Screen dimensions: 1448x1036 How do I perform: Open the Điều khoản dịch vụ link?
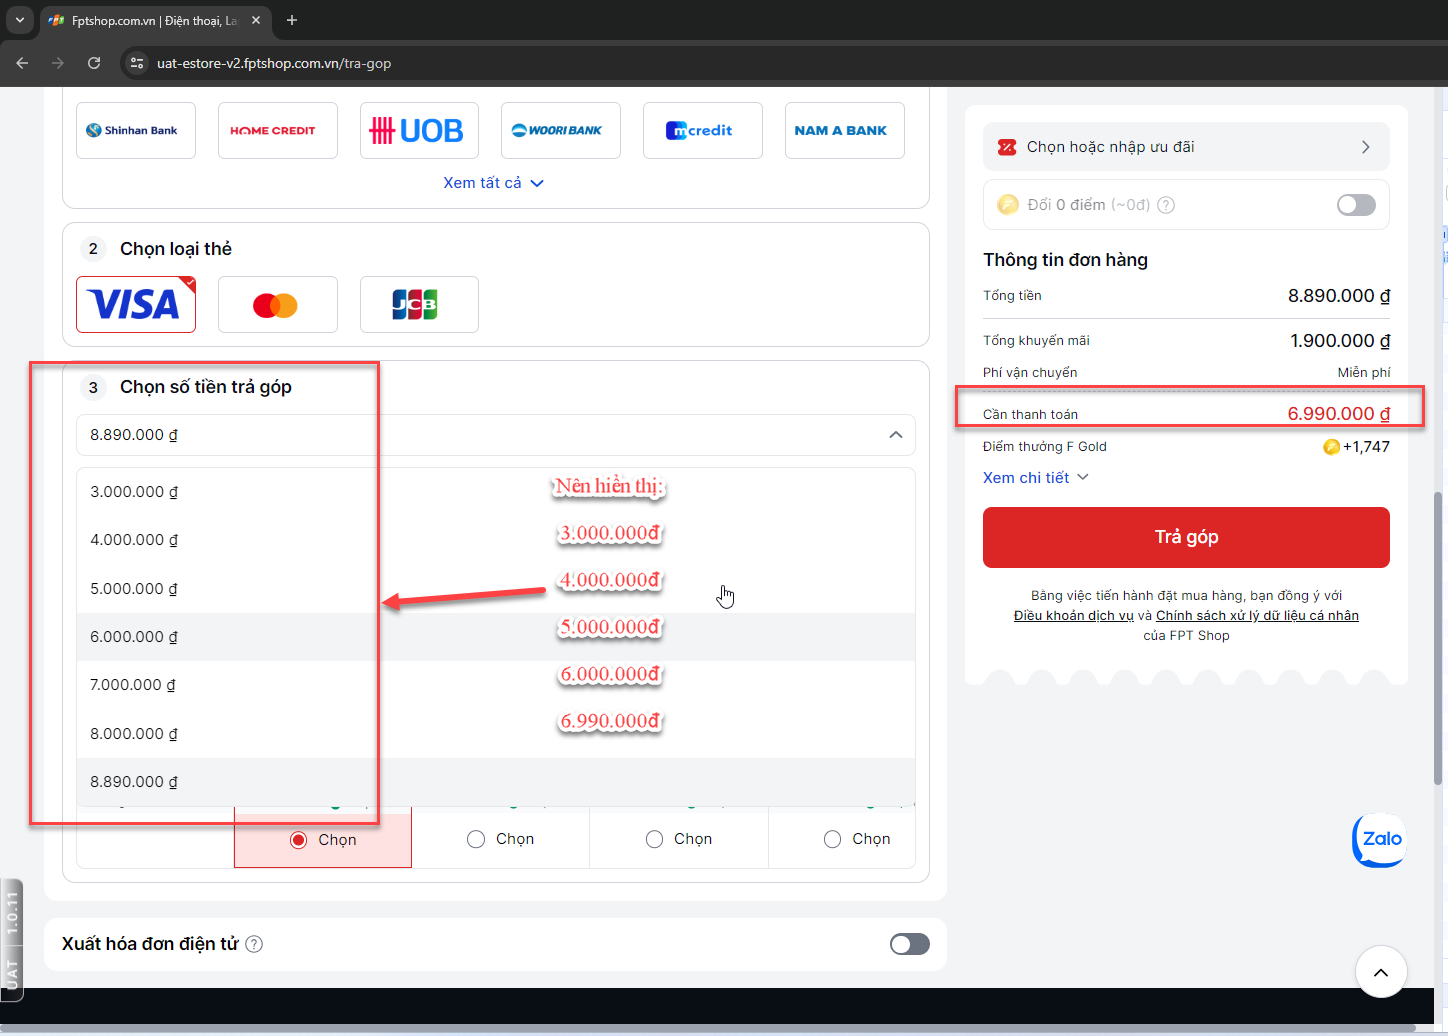(1073, 616)
